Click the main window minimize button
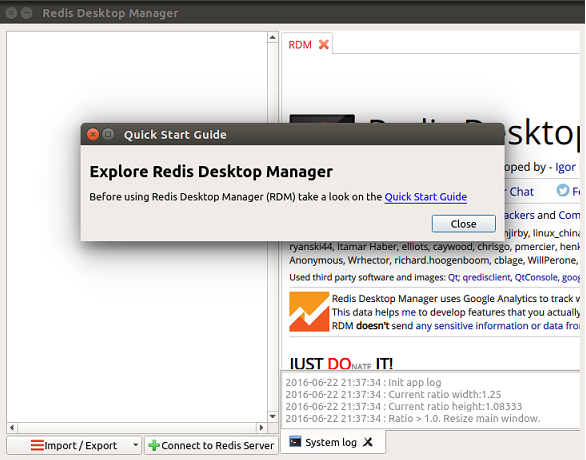586x460 pixels. [x=27, y=13]
